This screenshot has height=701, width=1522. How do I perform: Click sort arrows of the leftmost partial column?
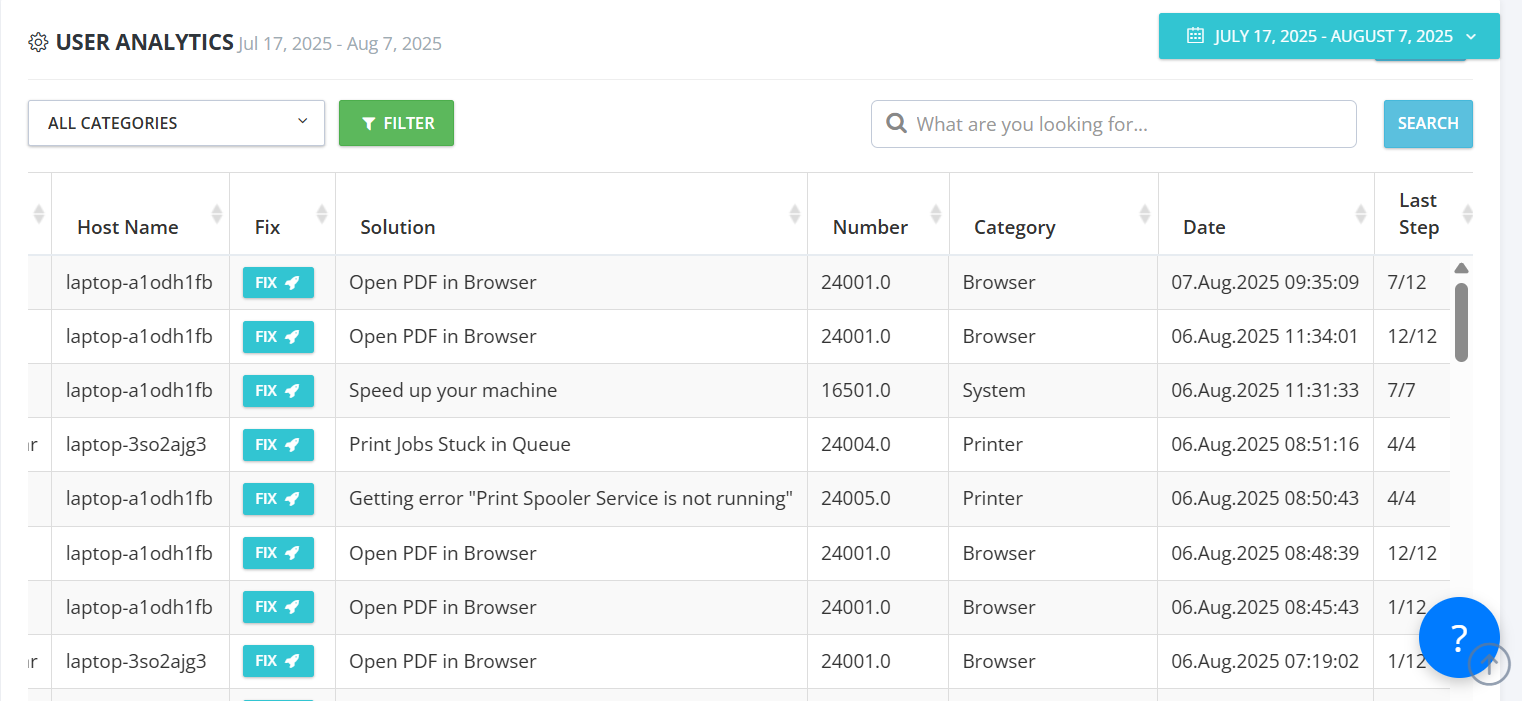coord(39,214)
